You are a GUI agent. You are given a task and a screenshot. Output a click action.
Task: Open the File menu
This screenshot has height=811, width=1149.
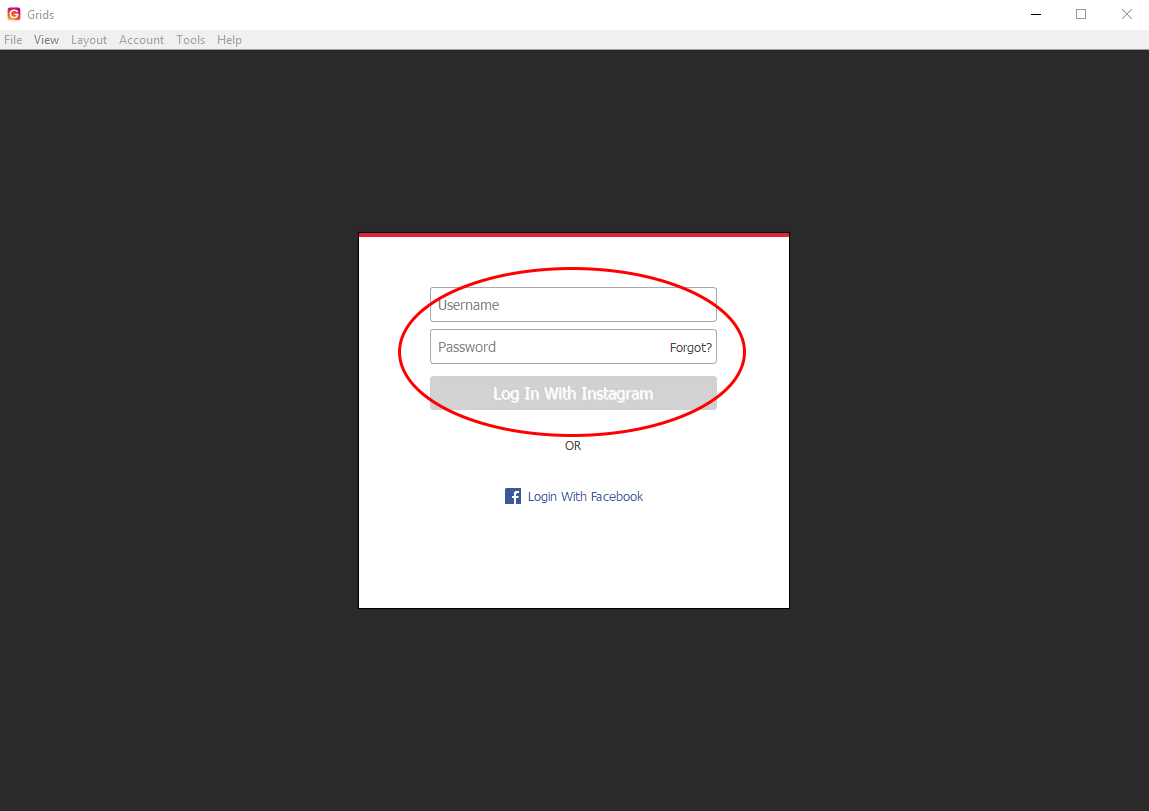13,40
